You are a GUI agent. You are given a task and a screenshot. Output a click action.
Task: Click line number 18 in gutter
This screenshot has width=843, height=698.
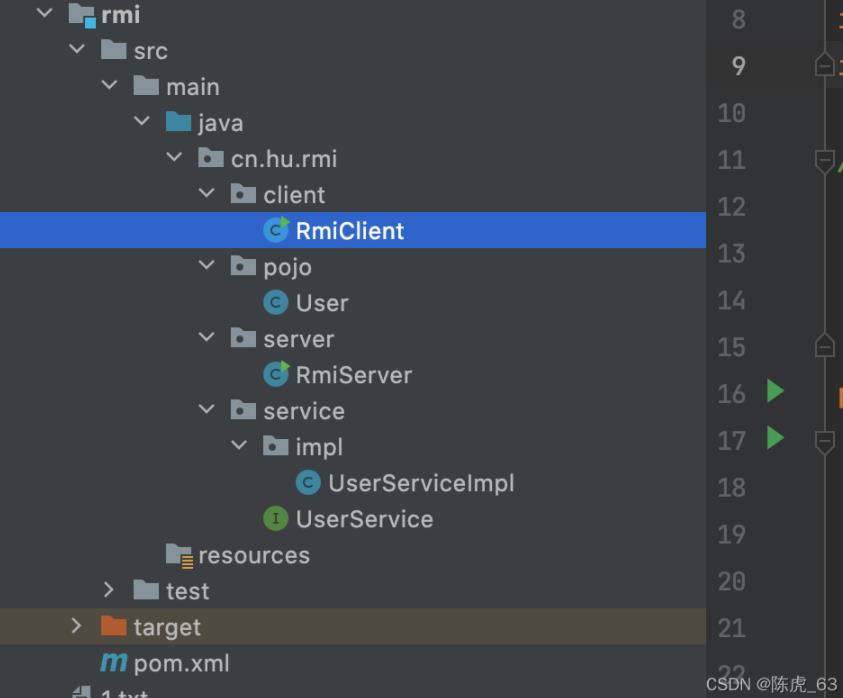tap(731, 487)
